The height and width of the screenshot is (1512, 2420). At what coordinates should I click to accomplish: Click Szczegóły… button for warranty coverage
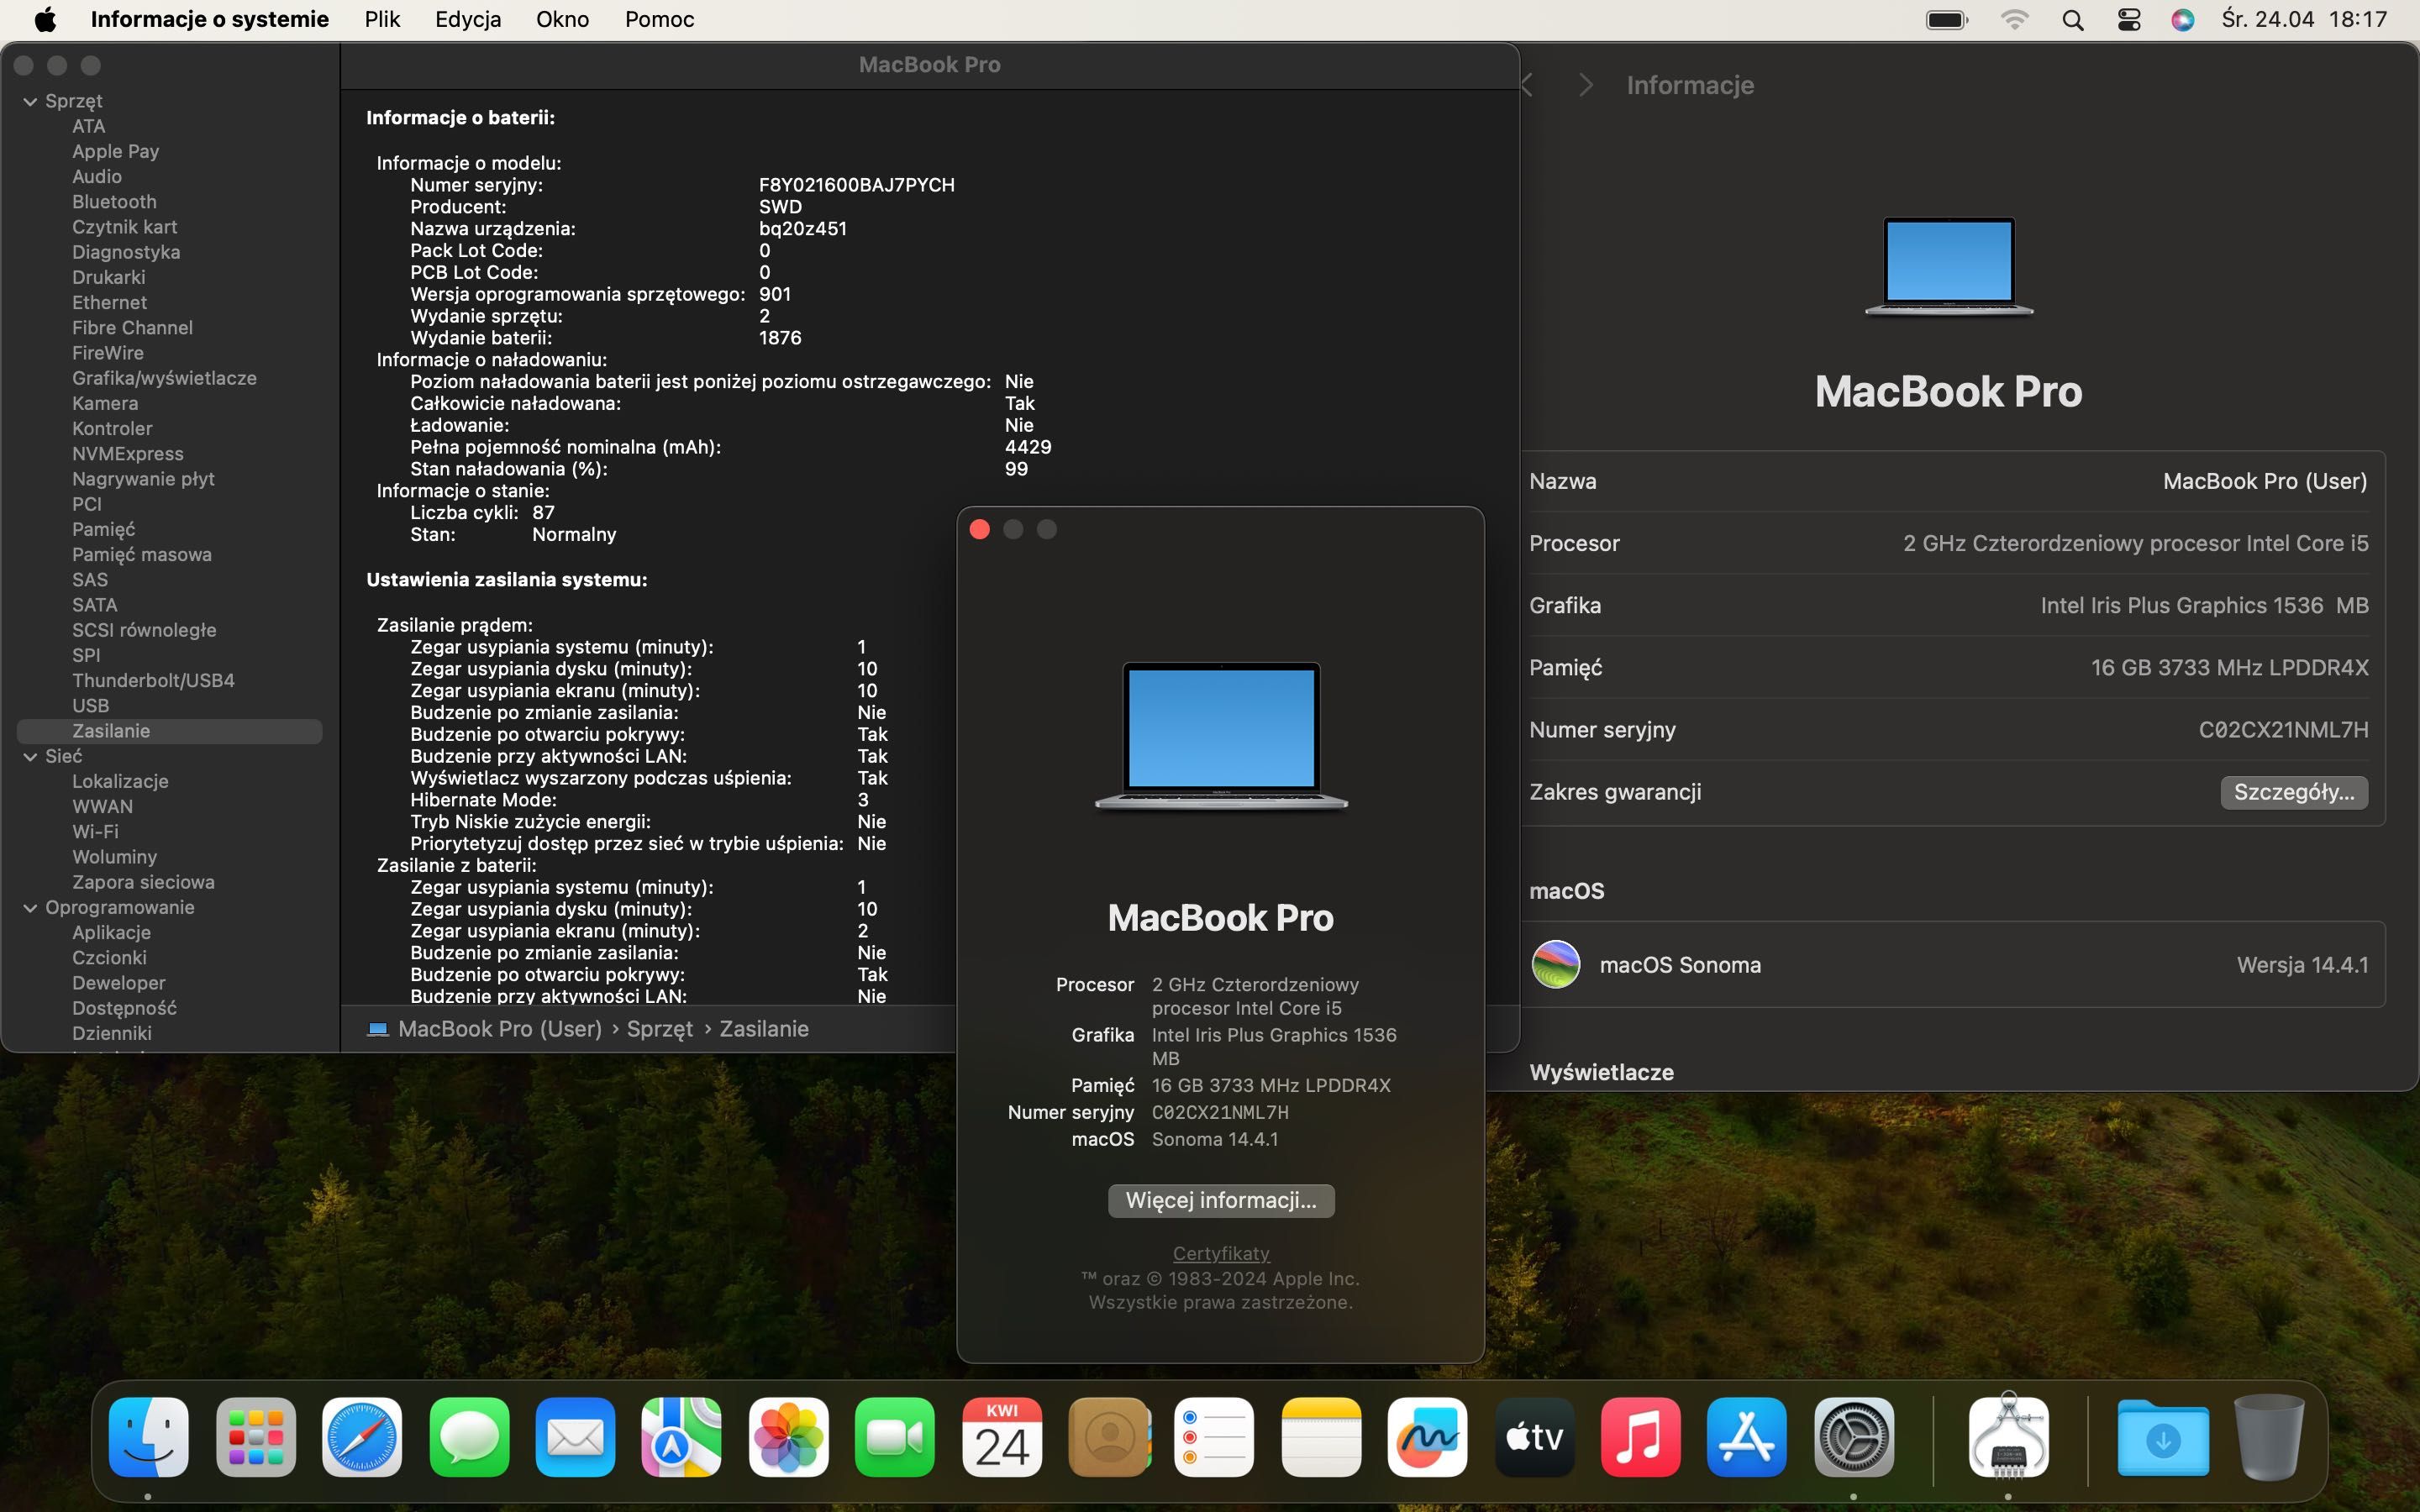[2293, 792]
